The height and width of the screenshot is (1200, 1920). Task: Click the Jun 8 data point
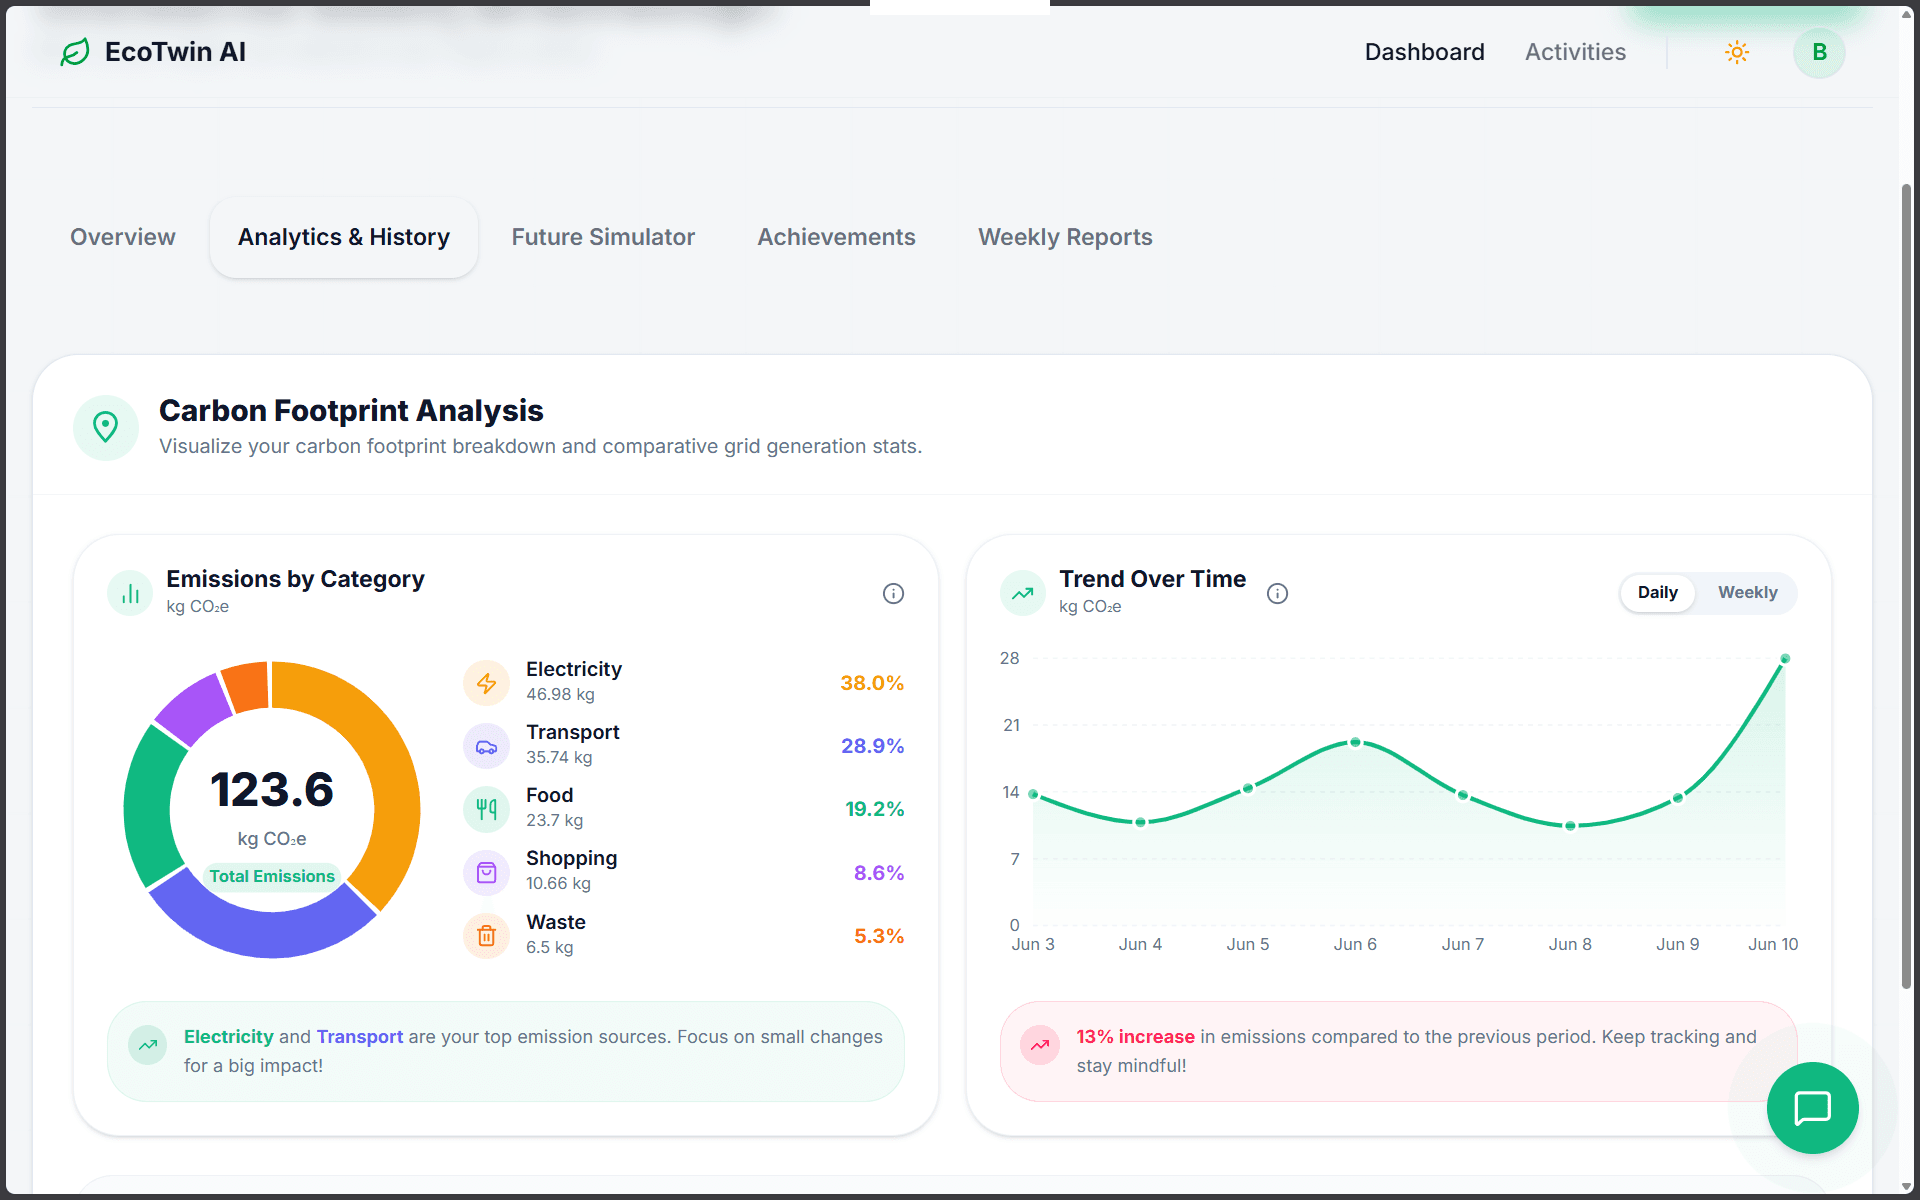coord(1570,826)
